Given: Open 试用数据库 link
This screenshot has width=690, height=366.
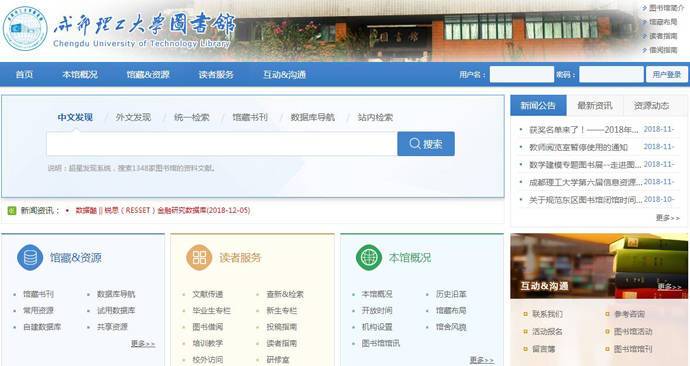Looking at the screenshot, I should pyautogui.click(x=116, y=311).
